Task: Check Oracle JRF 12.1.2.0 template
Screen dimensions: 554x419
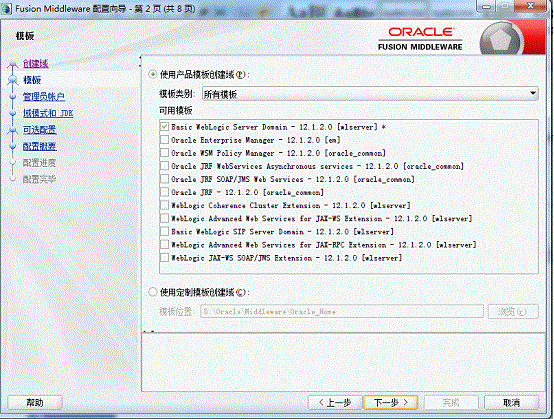Action: pyautogui.click(x=164, y=192)
